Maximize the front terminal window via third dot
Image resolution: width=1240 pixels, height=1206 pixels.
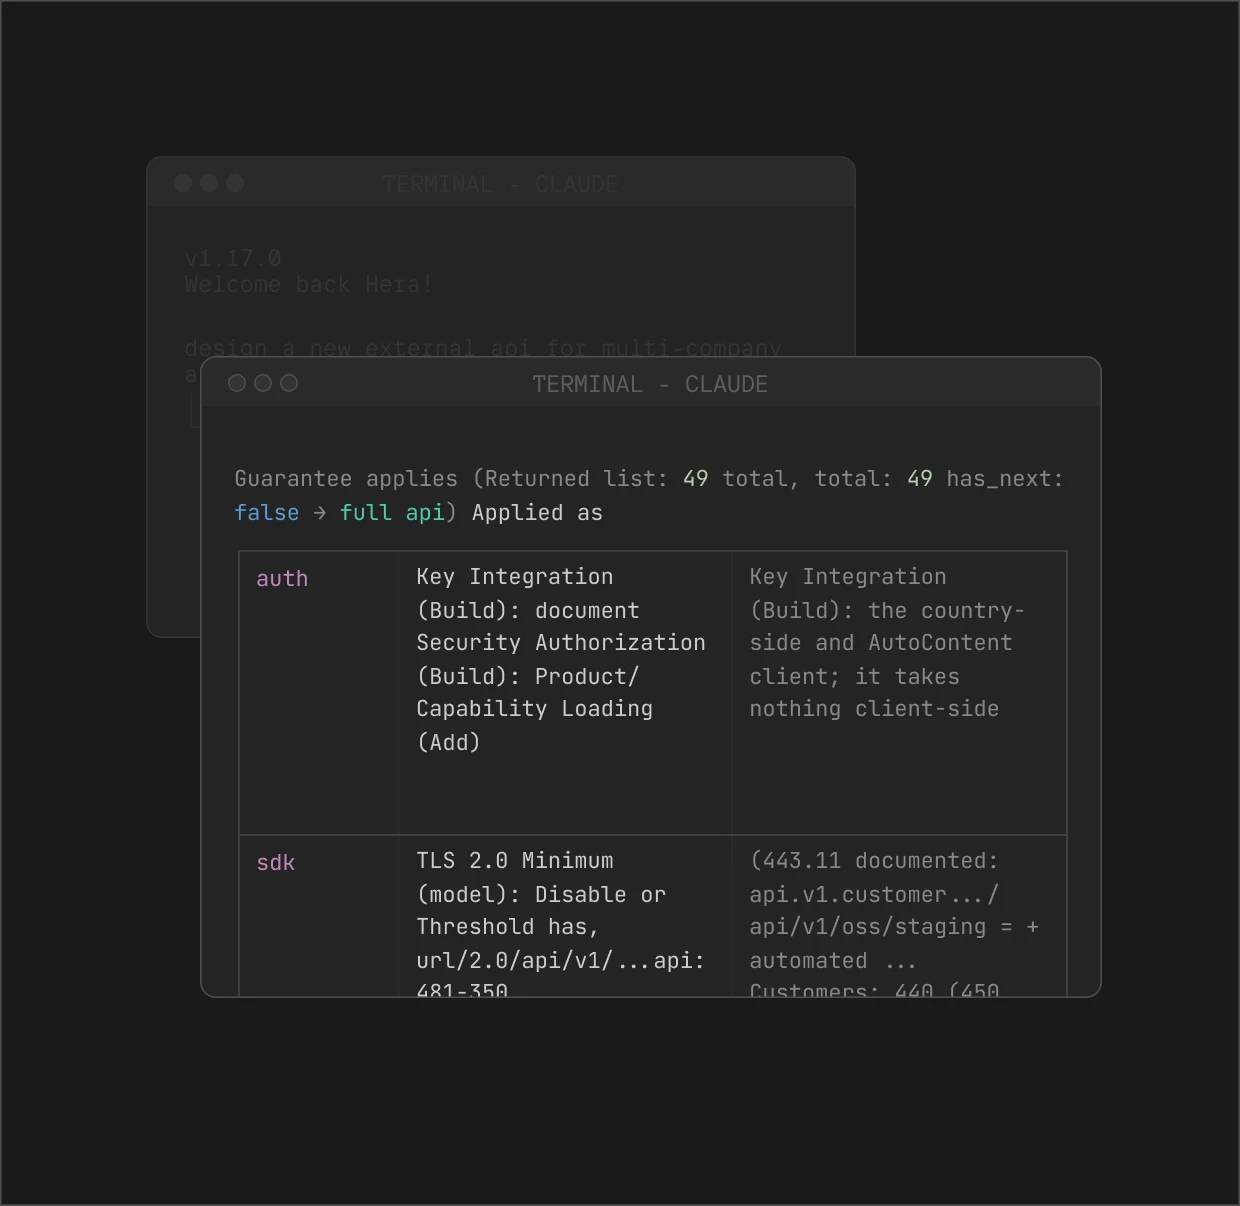289,383
